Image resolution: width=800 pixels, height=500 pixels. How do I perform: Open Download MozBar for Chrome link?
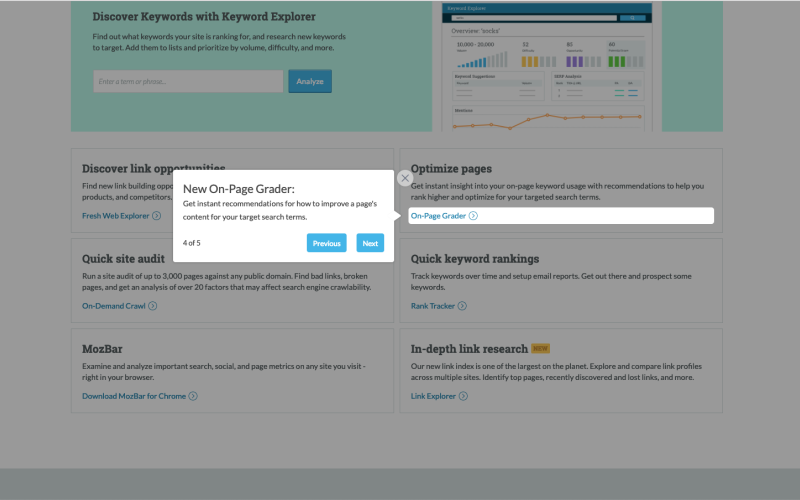pyautogui.click(x=134, y=396)
